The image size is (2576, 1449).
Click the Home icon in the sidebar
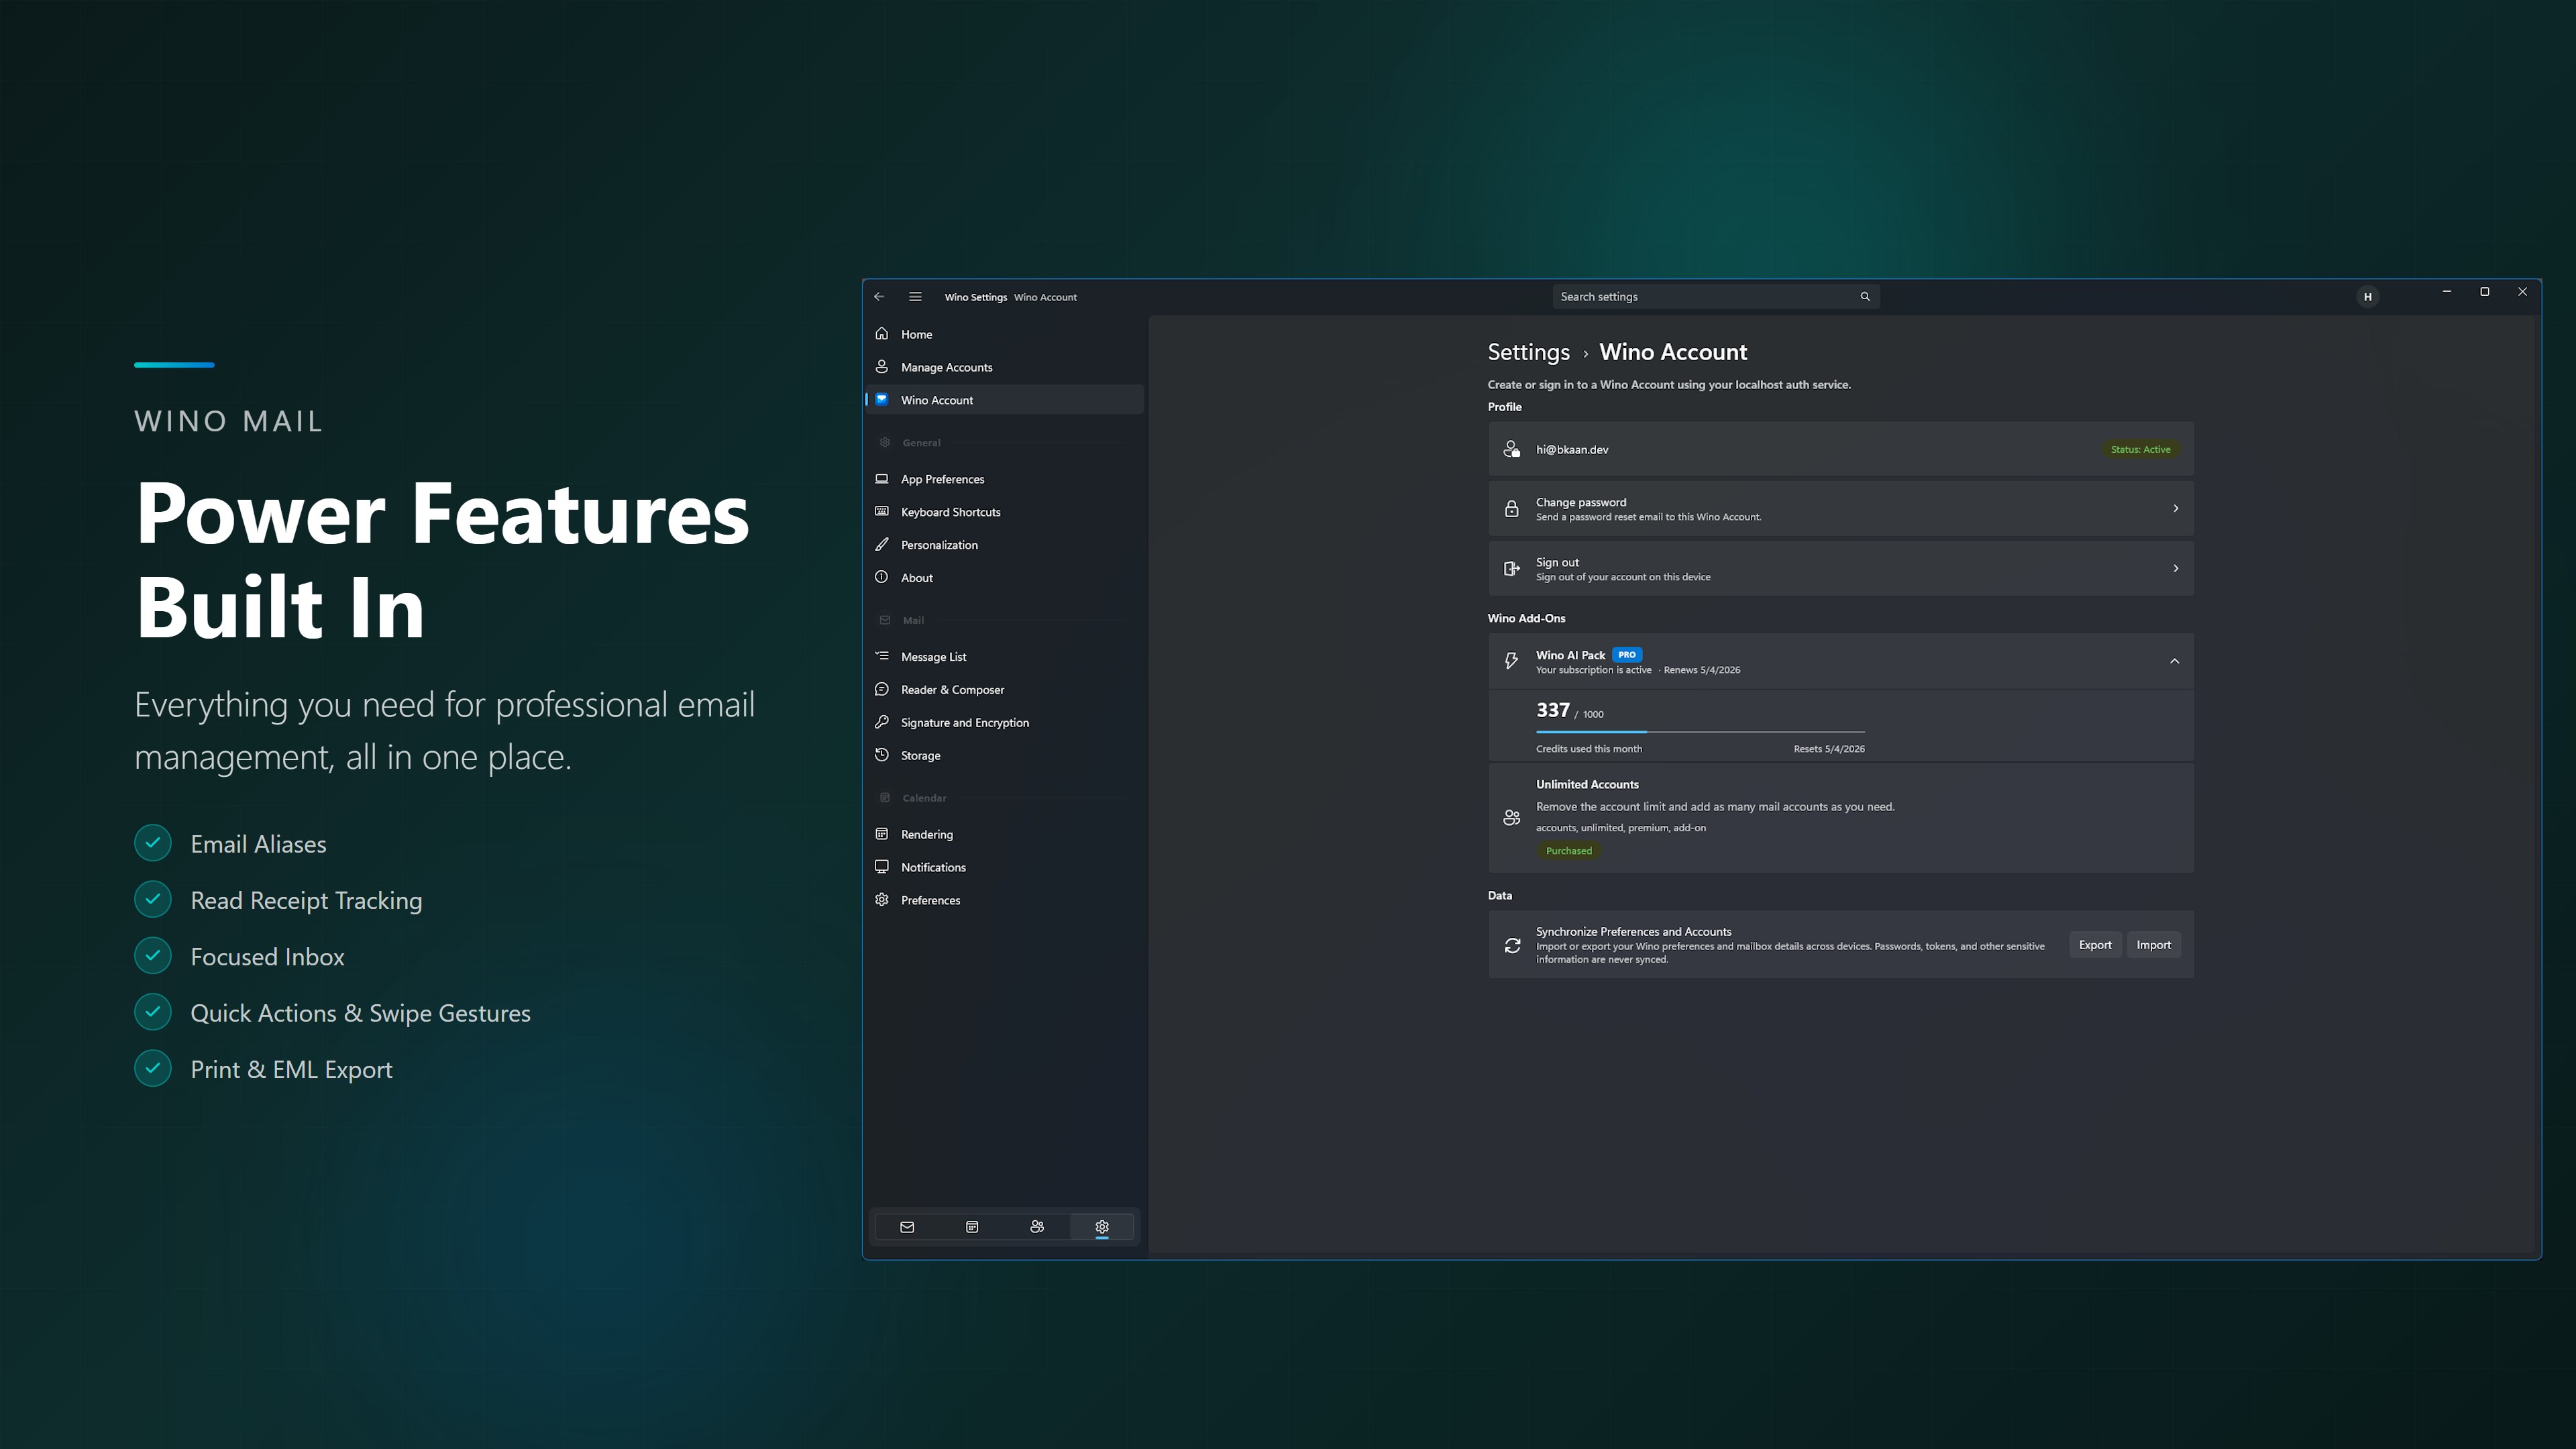[882, 334]
